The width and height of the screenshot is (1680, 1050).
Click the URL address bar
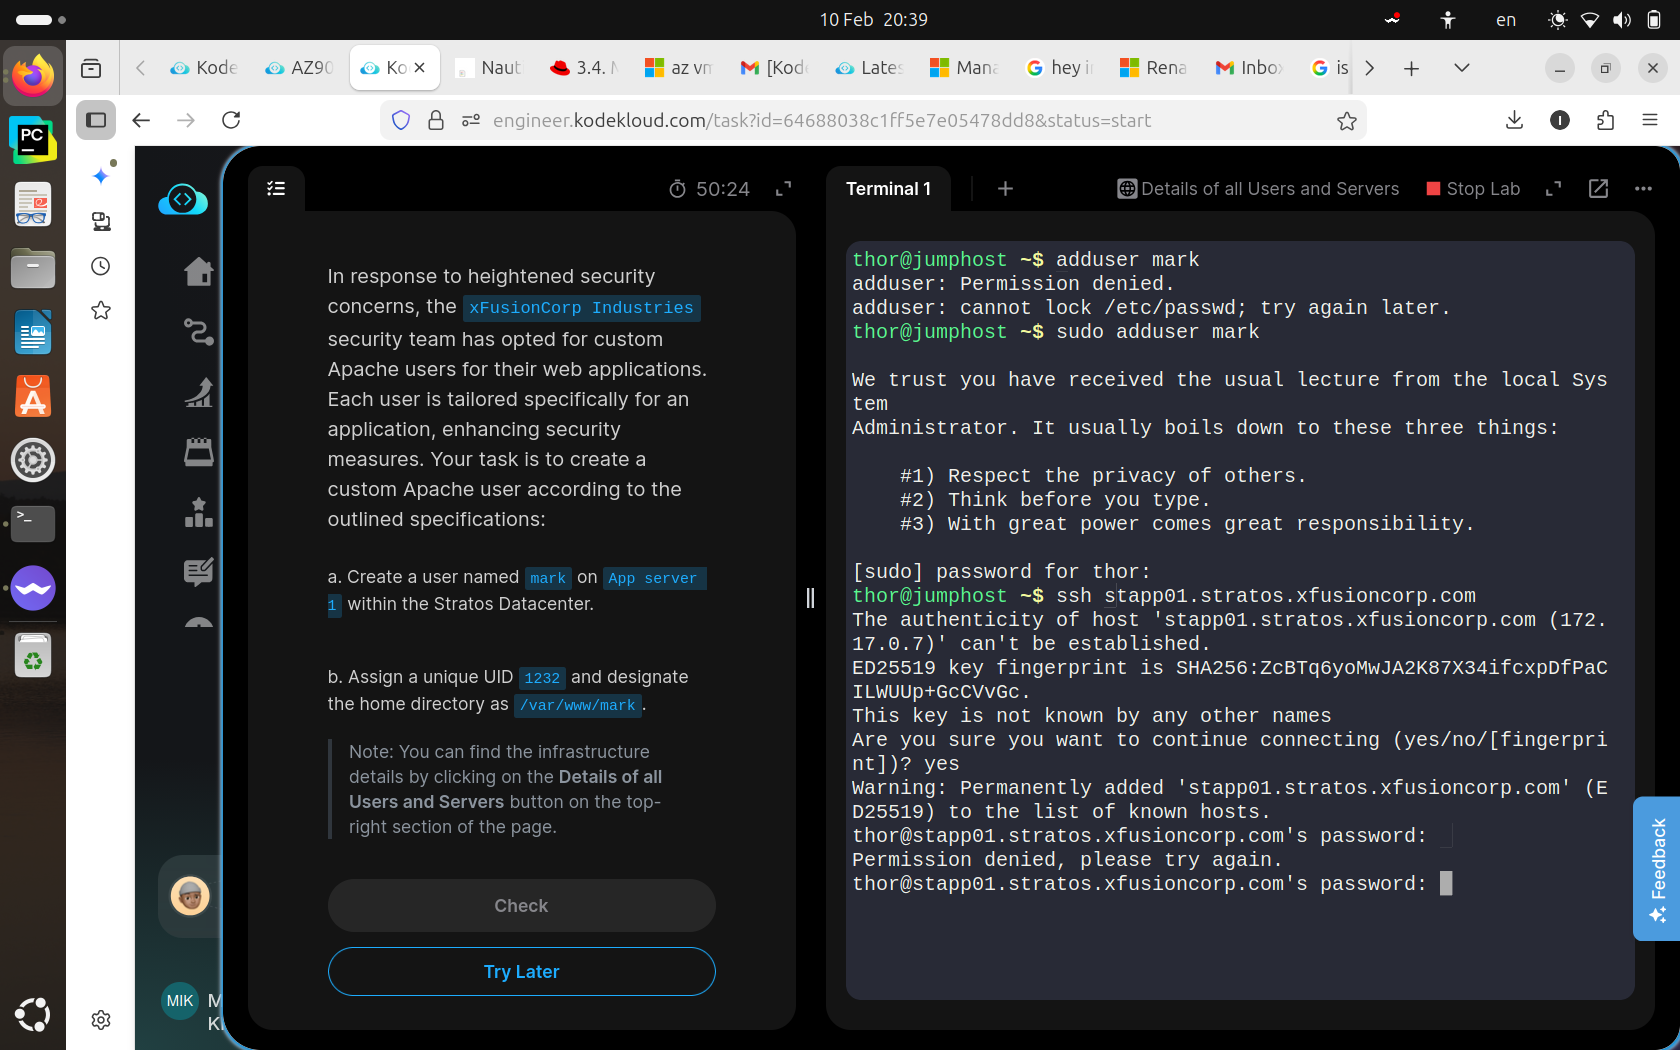click(820, 121)
